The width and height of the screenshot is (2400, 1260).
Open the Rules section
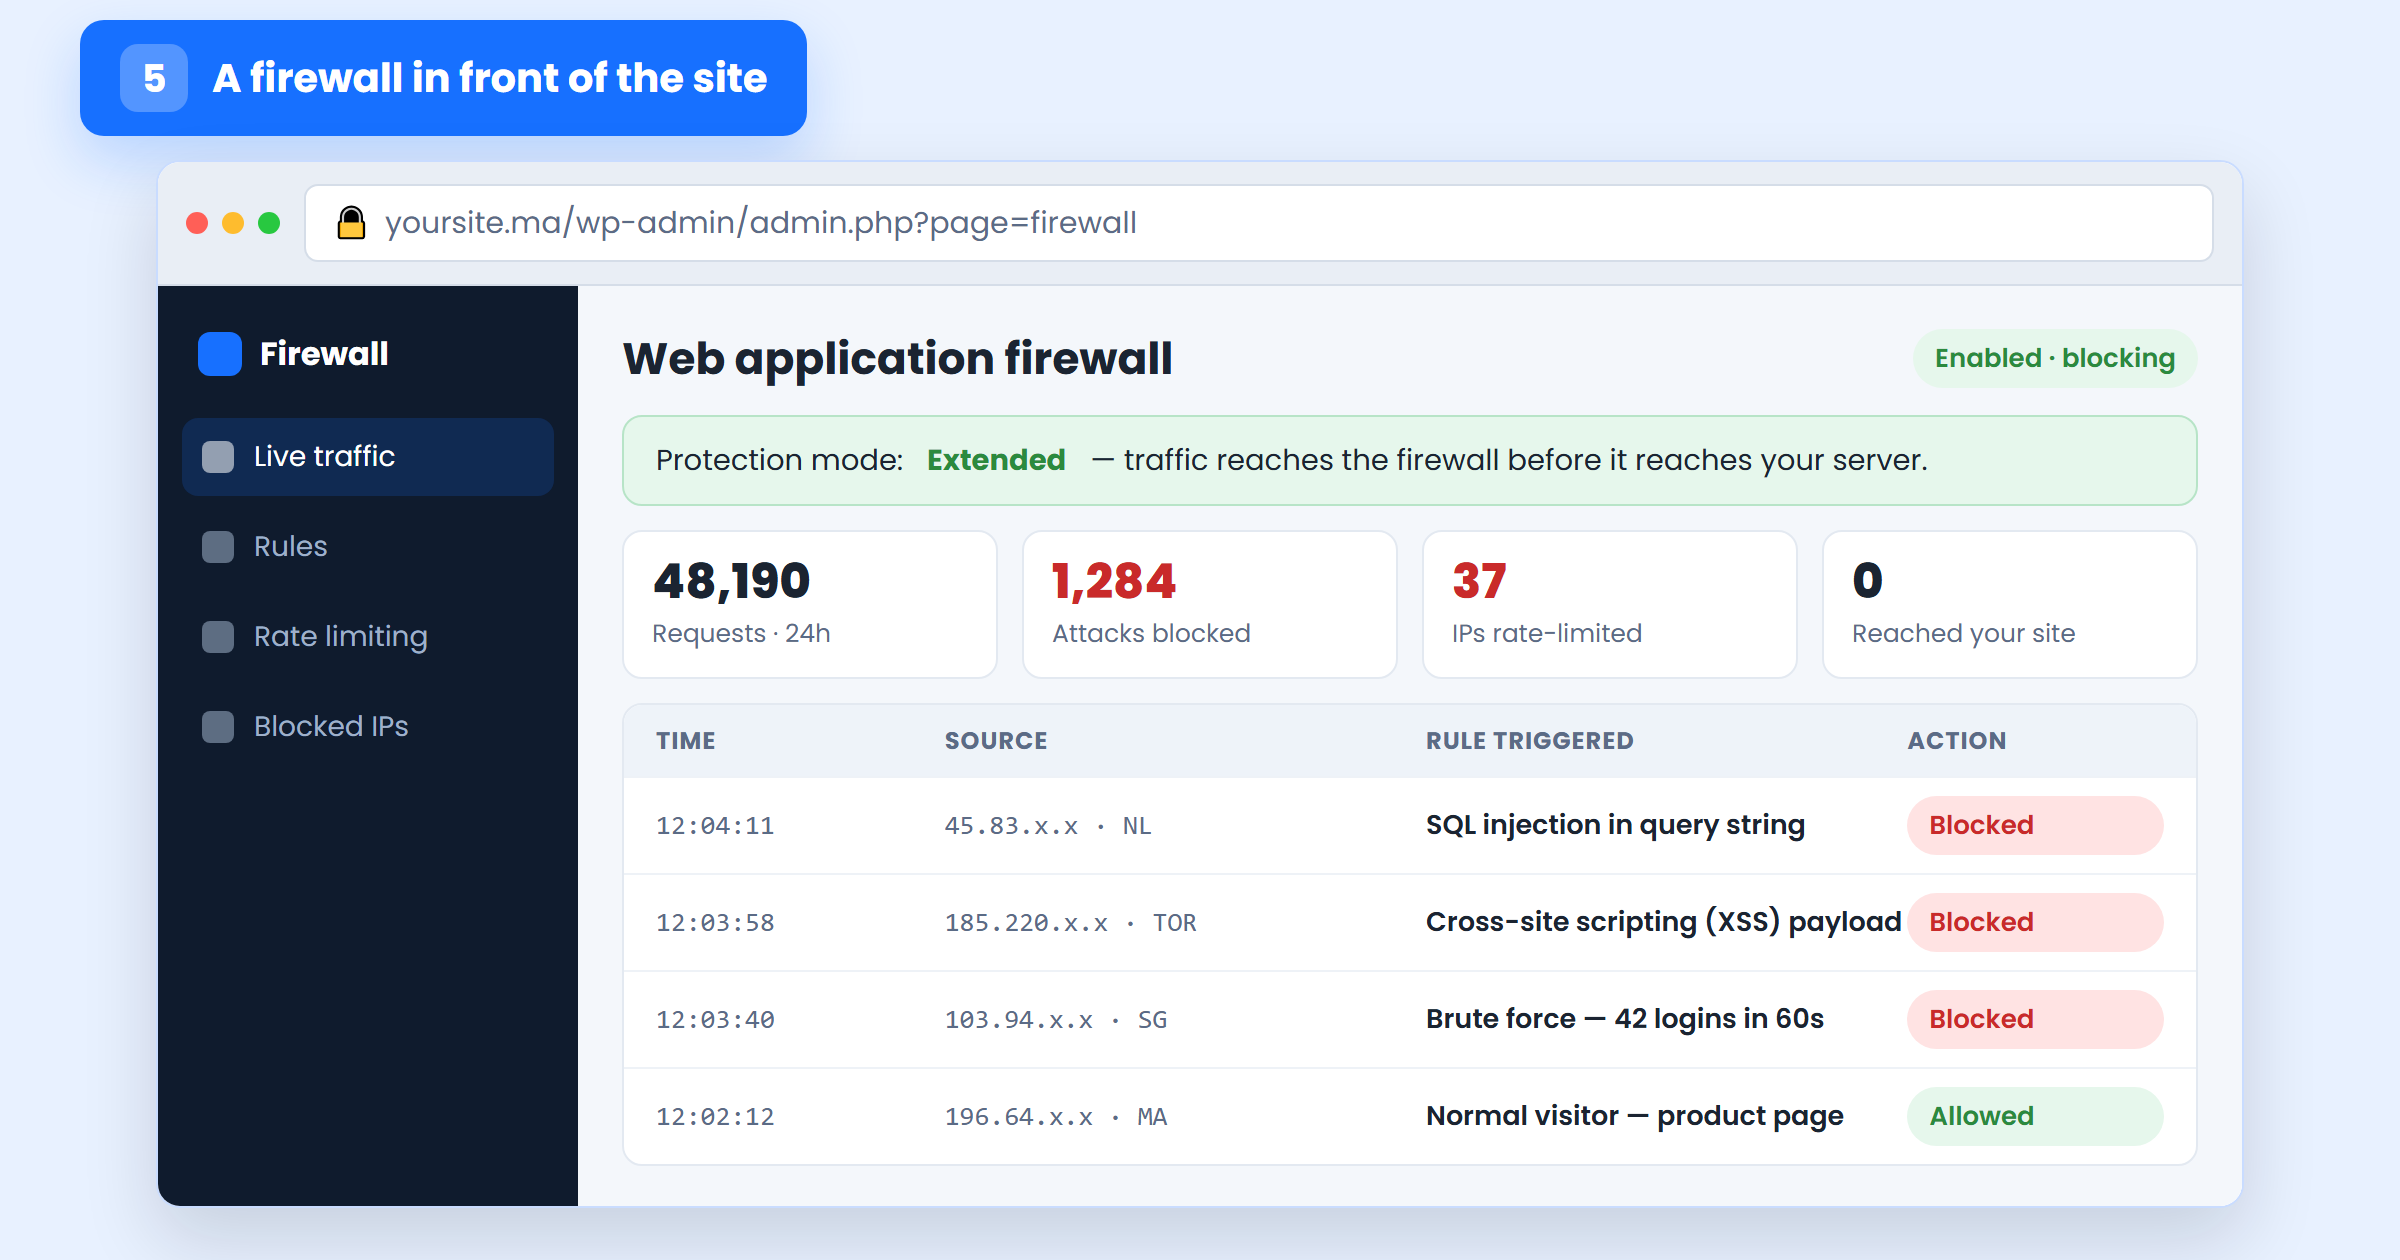point(368,547)
